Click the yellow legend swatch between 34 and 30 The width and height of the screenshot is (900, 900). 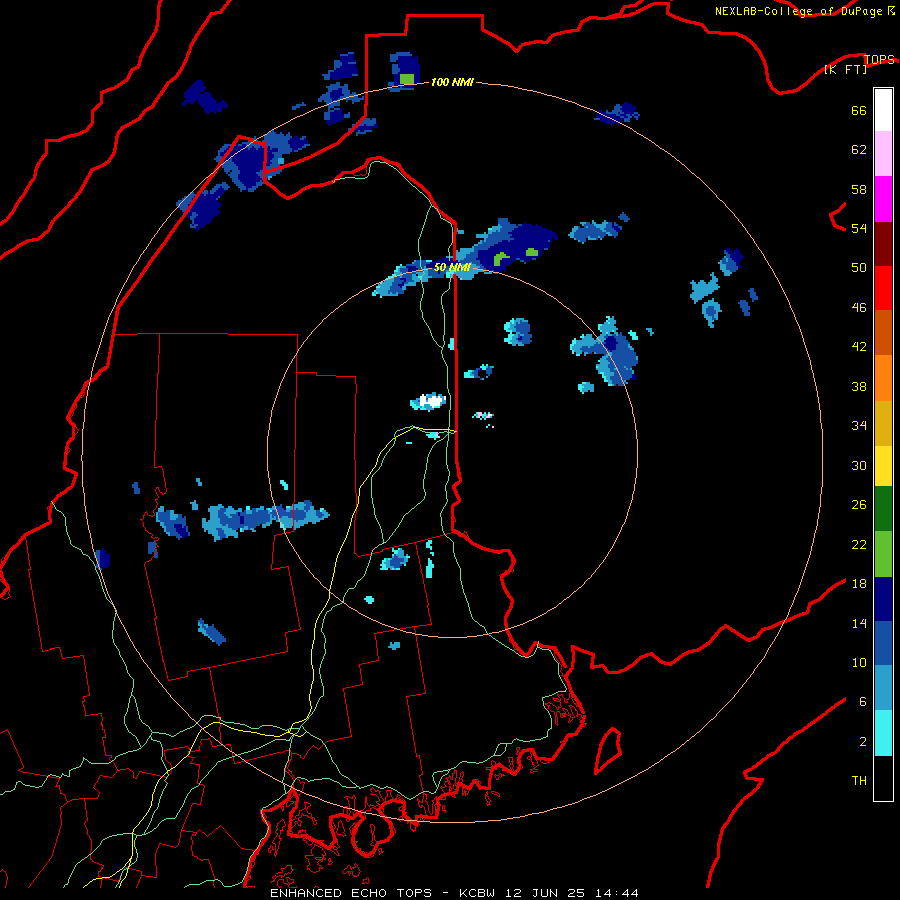click(883, 465)
